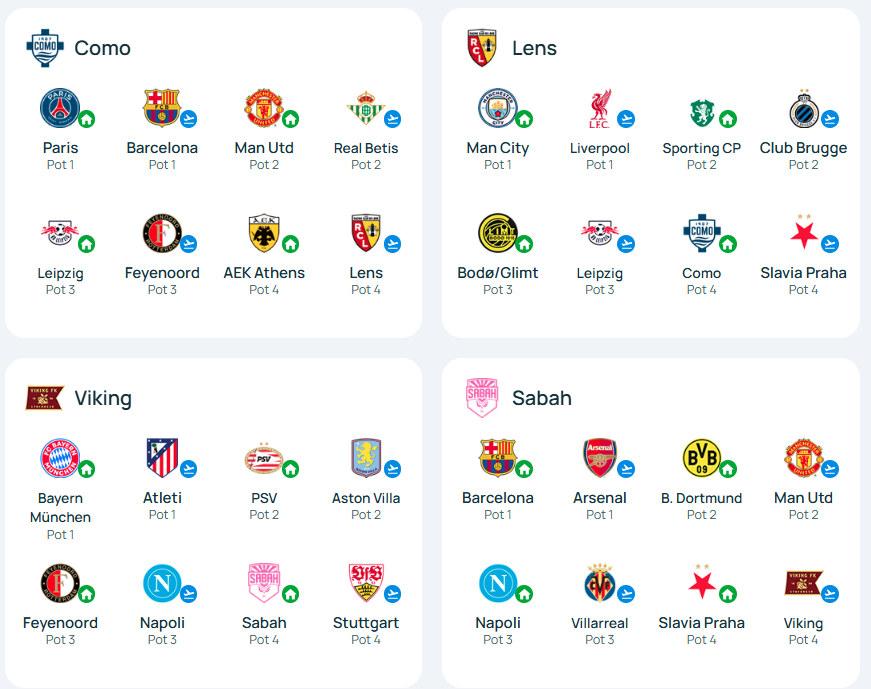Click the Paris Saint-Germain crest in Como card

pos(59,108)
